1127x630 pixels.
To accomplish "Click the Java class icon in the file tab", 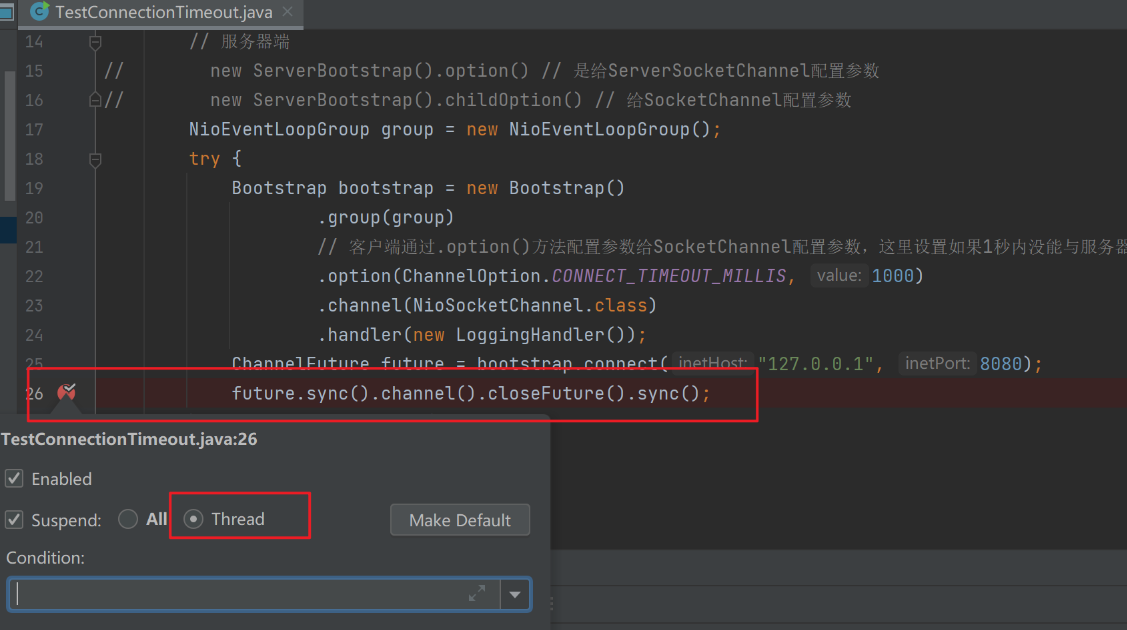I will (40, 12).
